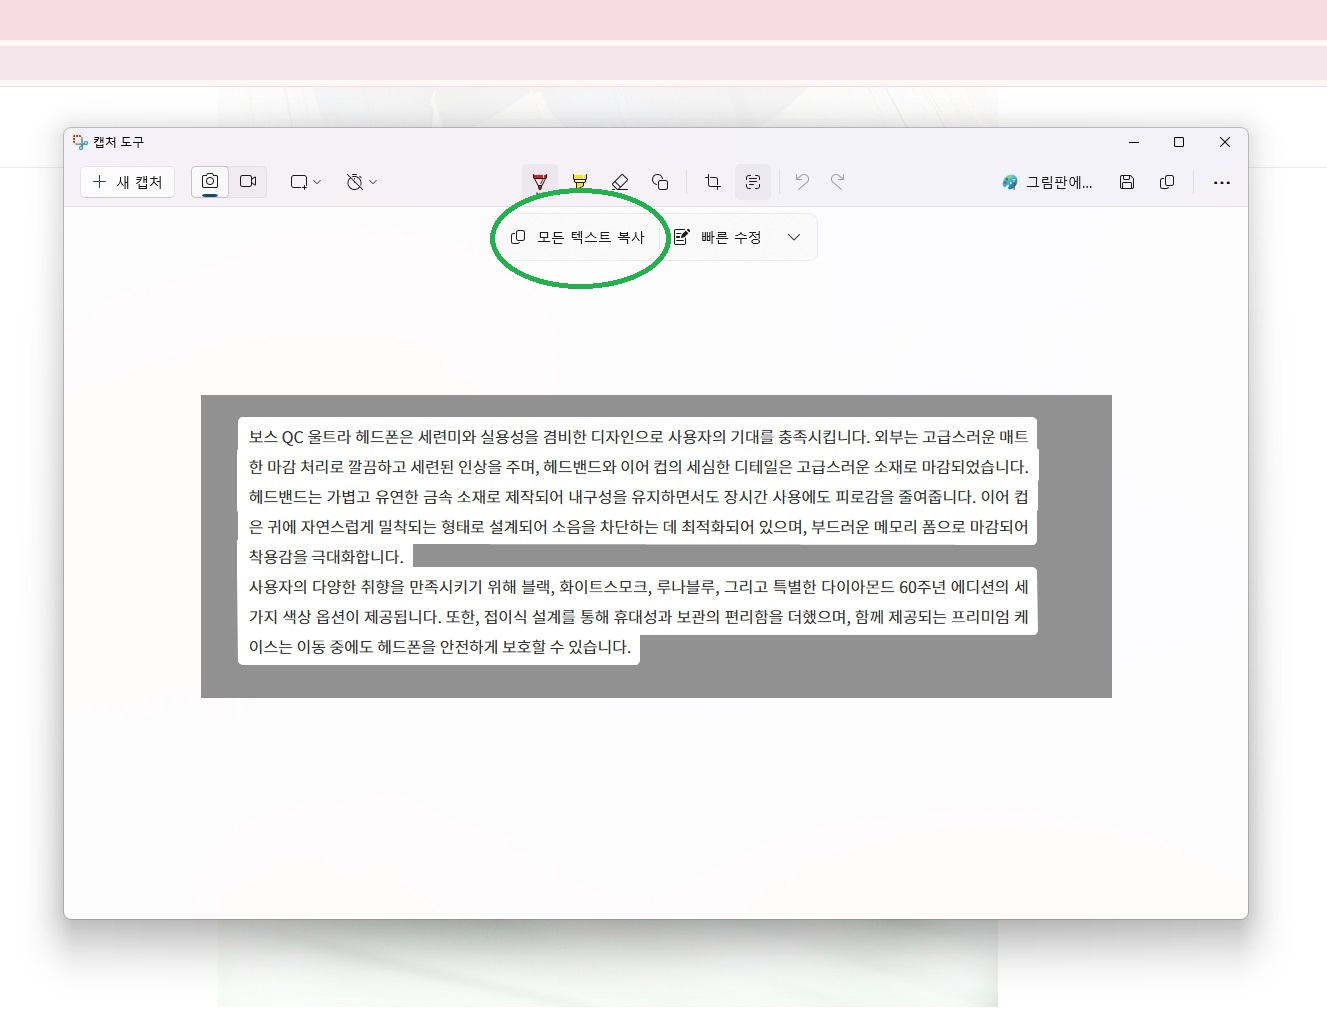
Task: Maximize the 캡처 도구 window
Action: 1179,142
